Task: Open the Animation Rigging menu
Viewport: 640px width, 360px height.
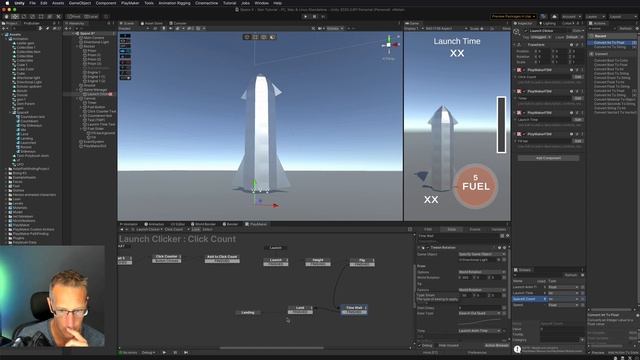Action: tap(174, 3)
